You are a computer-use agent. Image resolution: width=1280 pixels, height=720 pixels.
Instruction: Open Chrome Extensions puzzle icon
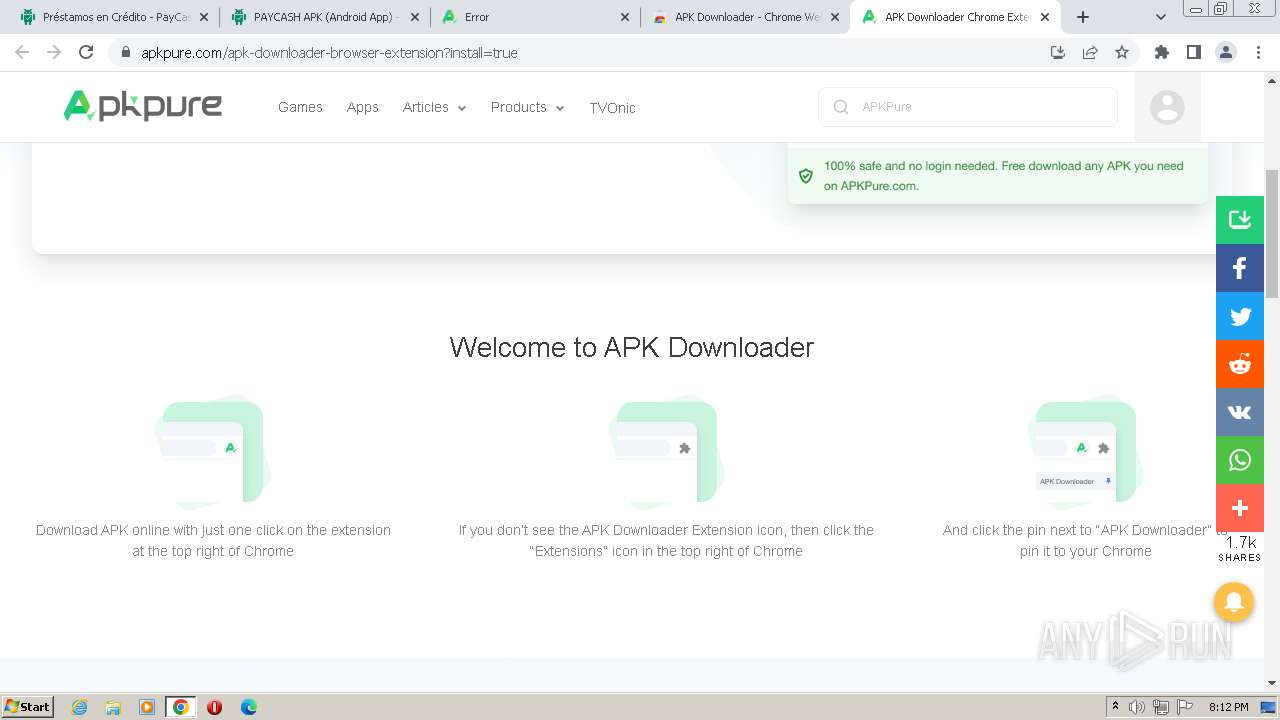click(x=1161, y=52)
